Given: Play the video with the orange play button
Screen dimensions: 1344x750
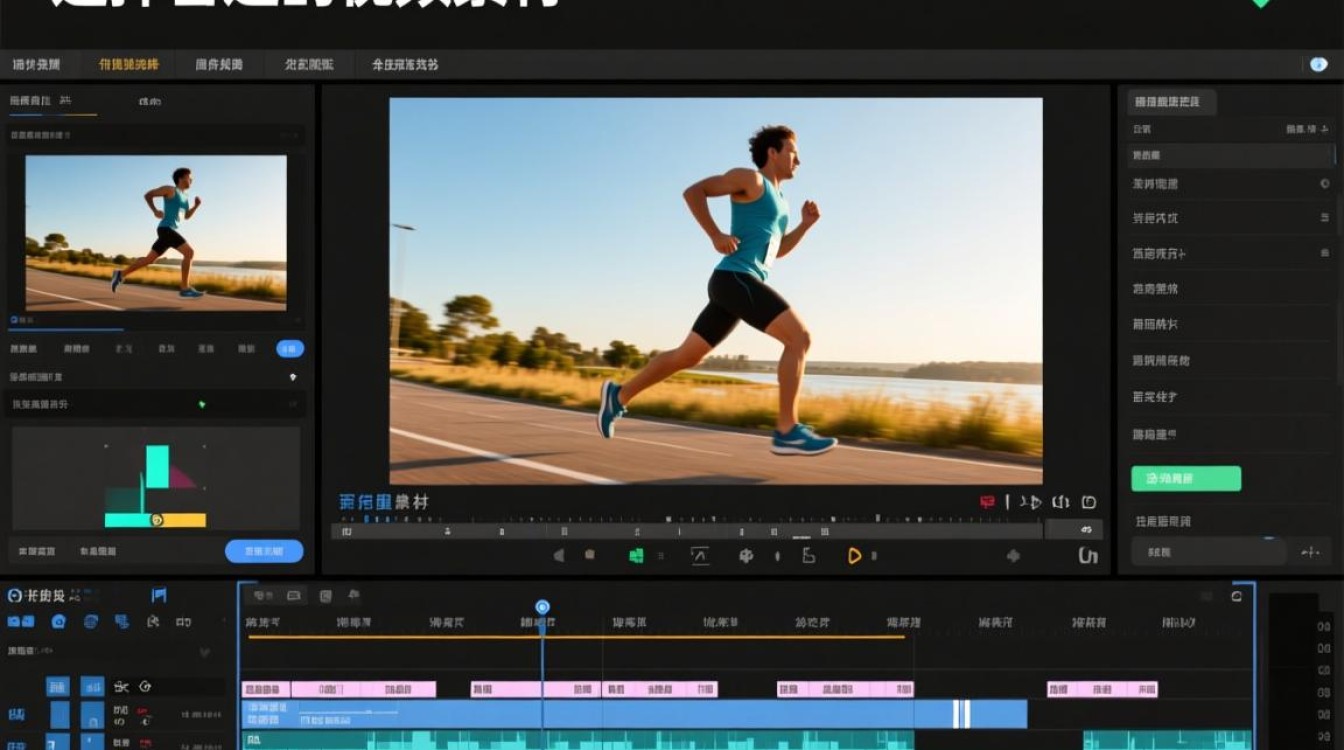Looking at the screenshot, I should click(854, 556).
